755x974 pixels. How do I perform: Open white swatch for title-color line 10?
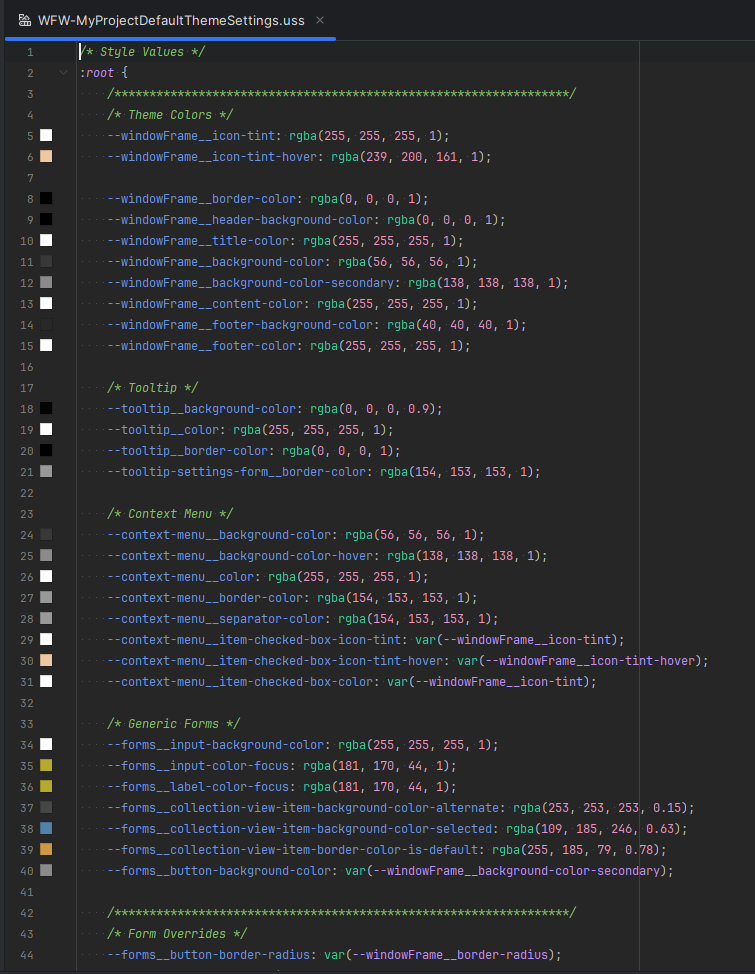coord(46,240)
